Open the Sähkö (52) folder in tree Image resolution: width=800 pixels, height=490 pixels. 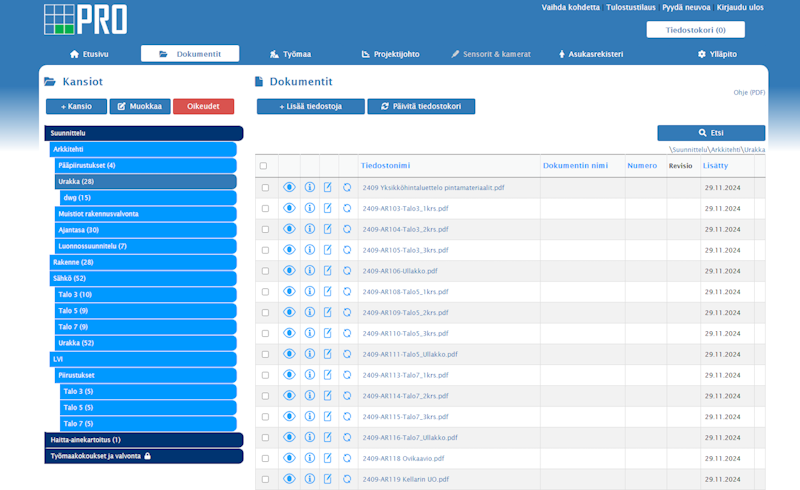[x=69, y=278]
